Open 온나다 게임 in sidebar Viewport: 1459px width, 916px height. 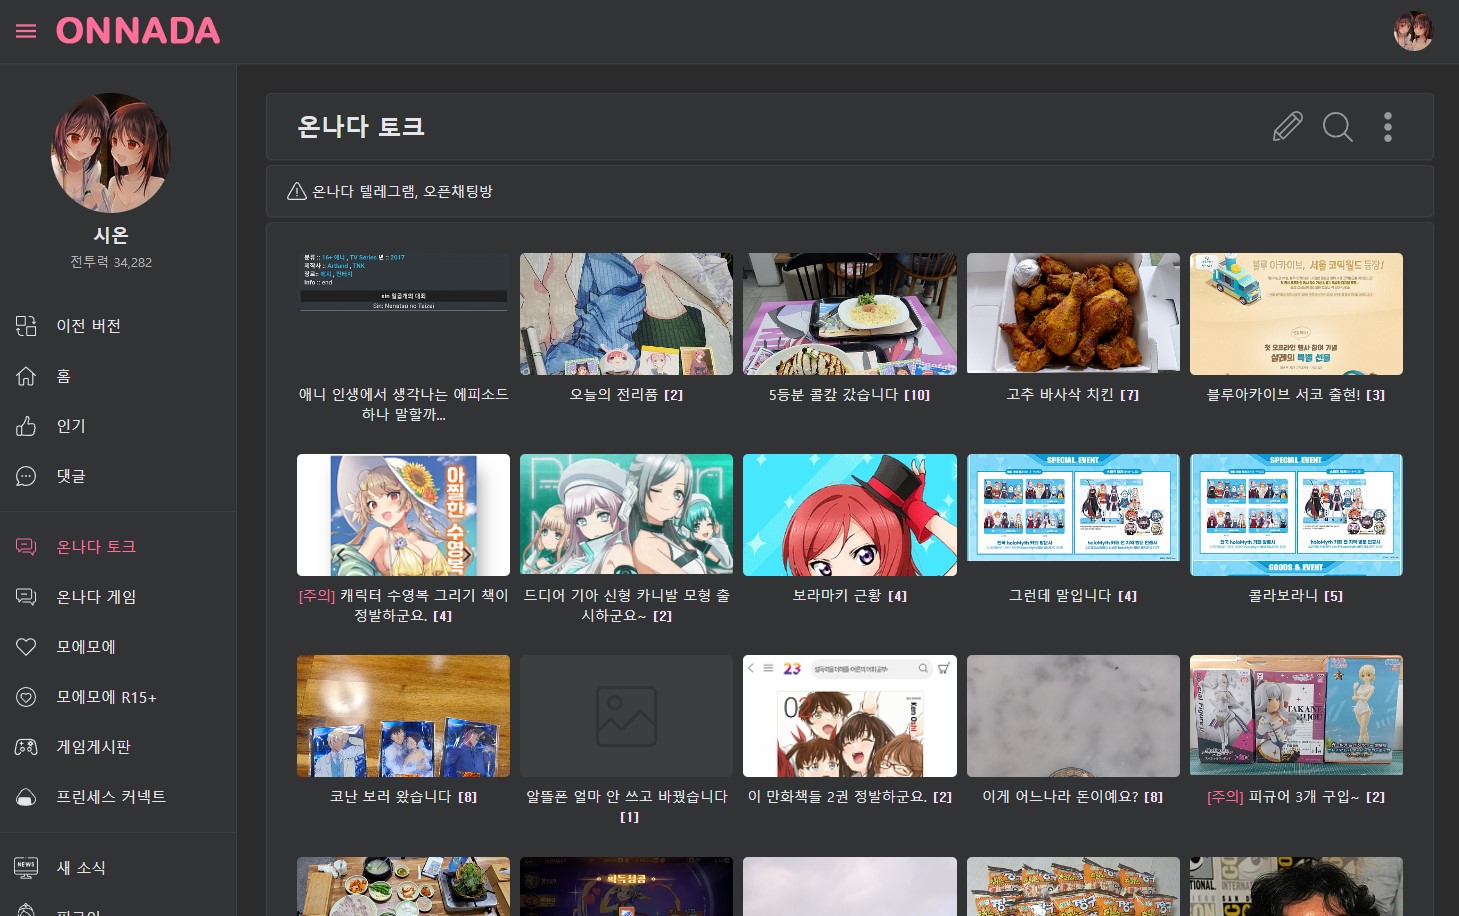click(x=96, y=597)
